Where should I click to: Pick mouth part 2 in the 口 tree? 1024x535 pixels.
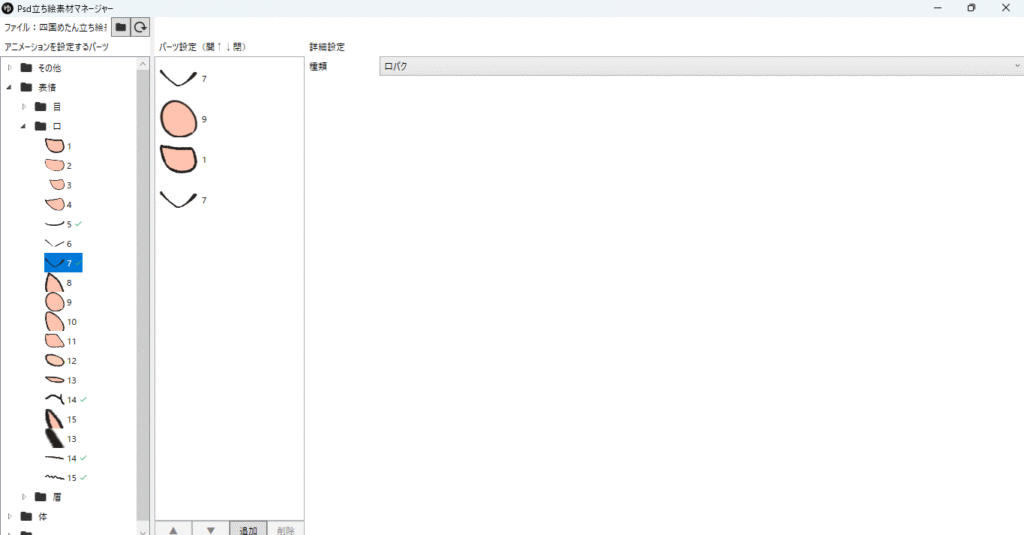pyautogui.click(x=58, y=165)
